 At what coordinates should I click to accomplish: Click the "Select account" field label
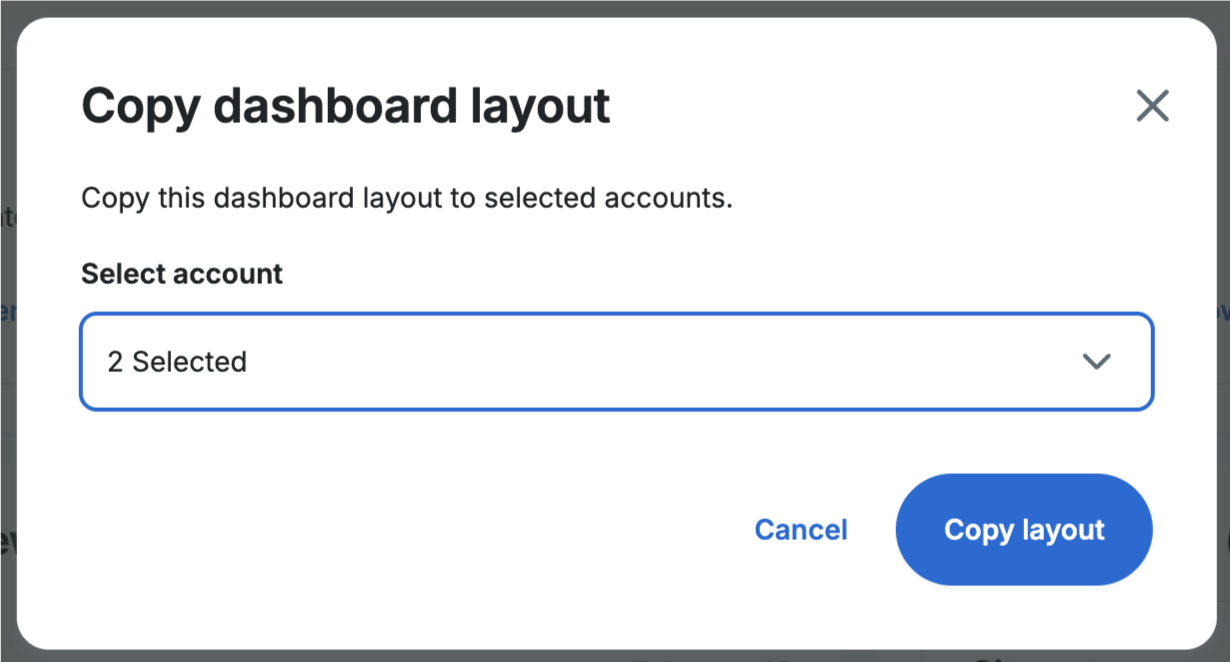[x=182, y=273]
